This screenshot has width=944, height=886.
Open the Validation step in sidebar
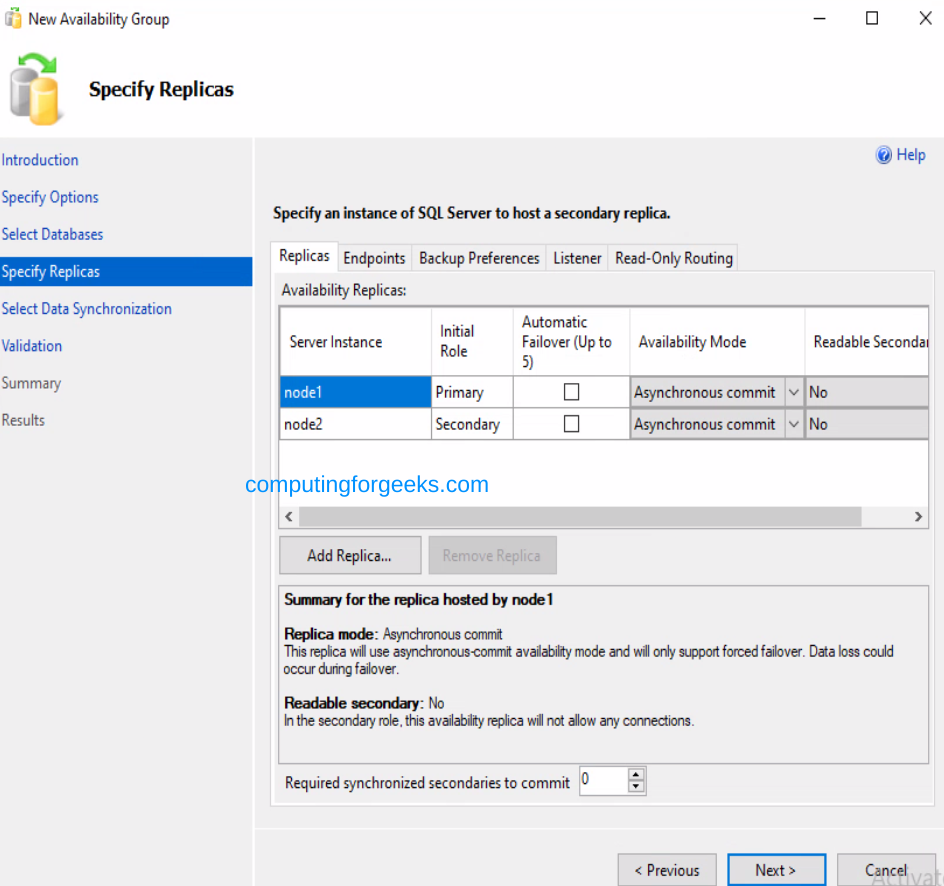(x=31, y=345)
